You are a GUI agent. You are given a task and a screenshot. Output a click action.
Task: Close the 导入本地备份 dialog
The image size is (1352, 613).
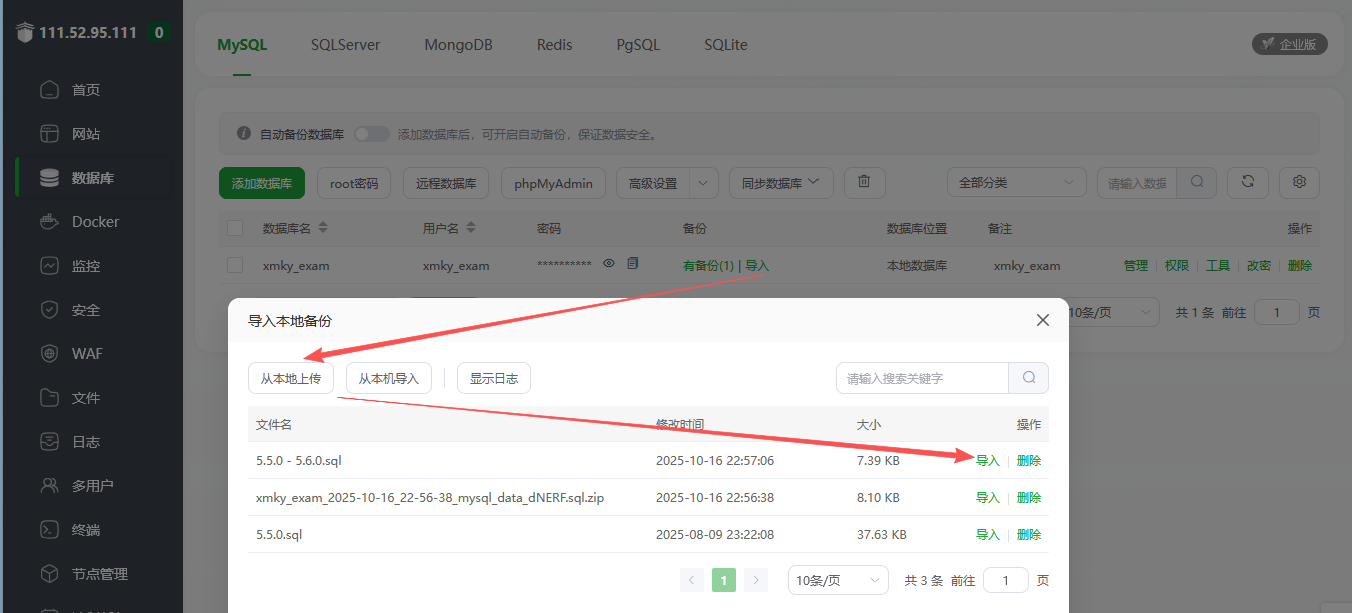[x=1042, y=320]
